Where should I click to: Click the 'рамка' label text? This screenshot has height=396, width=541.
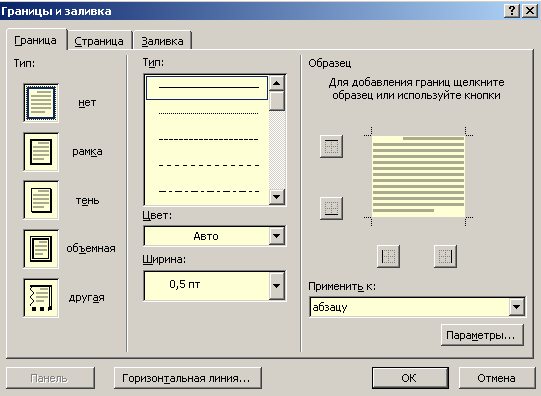[x=87, y=152]
